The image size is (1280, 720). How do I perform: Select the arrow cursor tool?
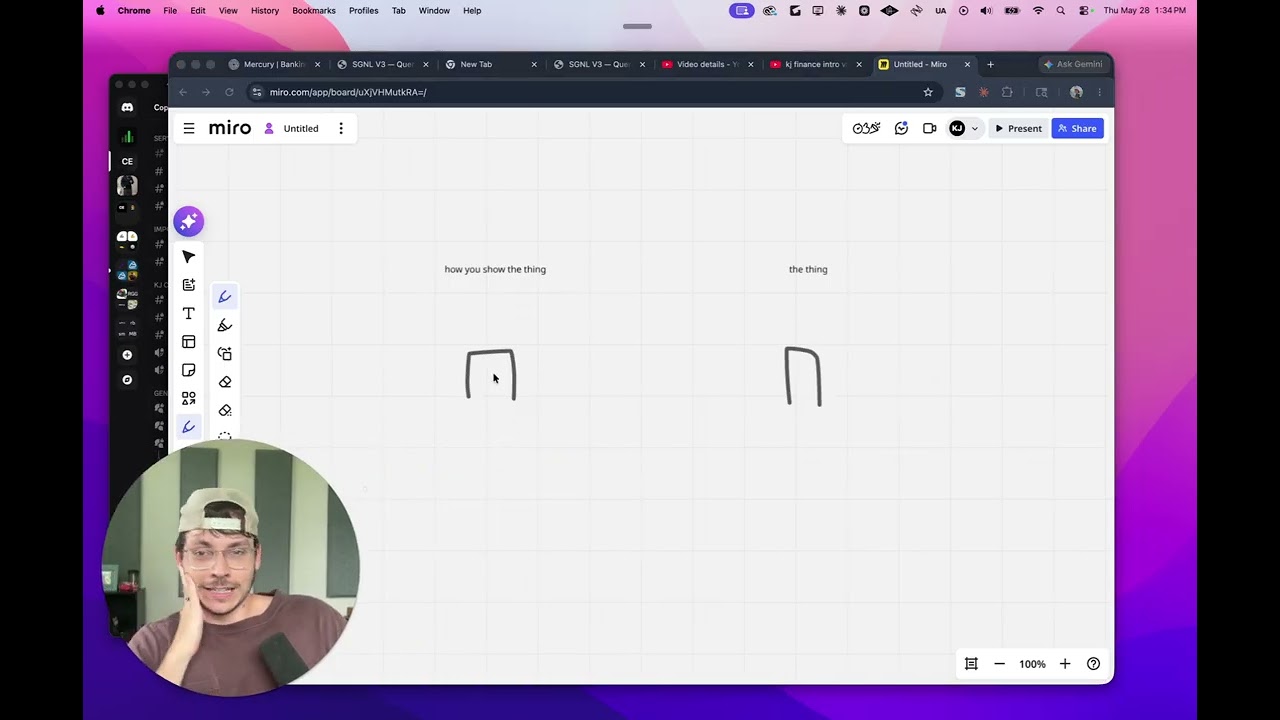point(188,257)
